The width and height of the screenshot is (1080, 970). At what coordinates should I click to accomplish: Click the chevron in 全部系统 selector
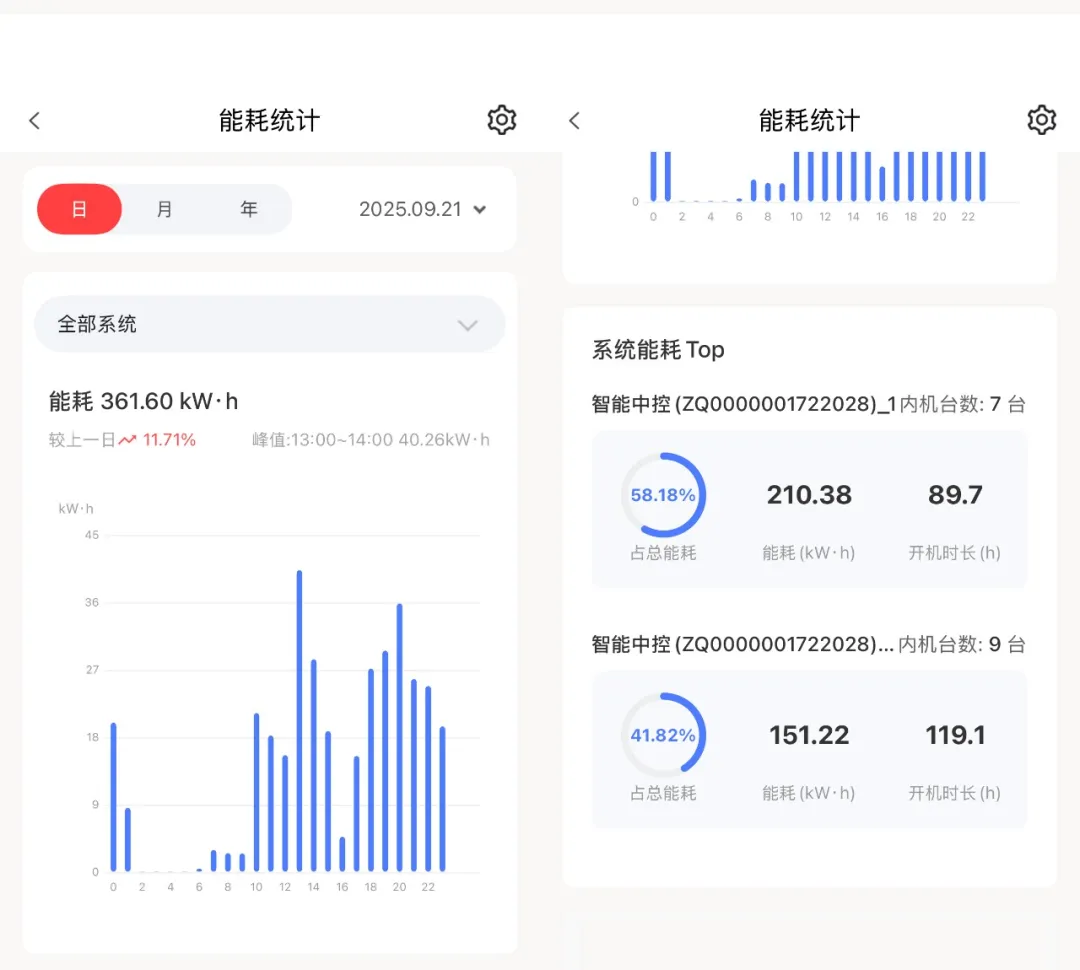467,325
